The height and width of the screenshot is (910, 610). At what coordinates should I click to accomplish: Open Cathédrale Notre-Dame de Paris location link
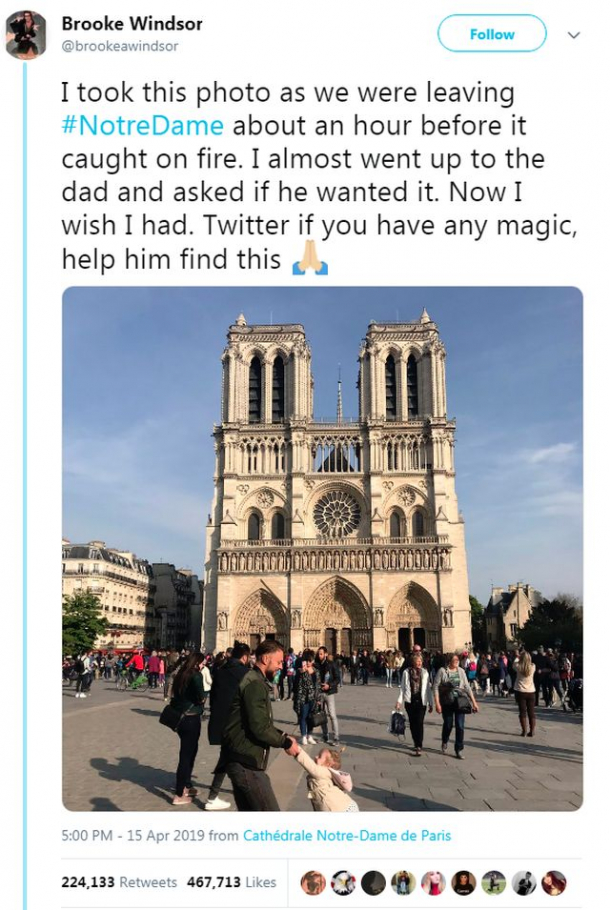pos(346,836)
